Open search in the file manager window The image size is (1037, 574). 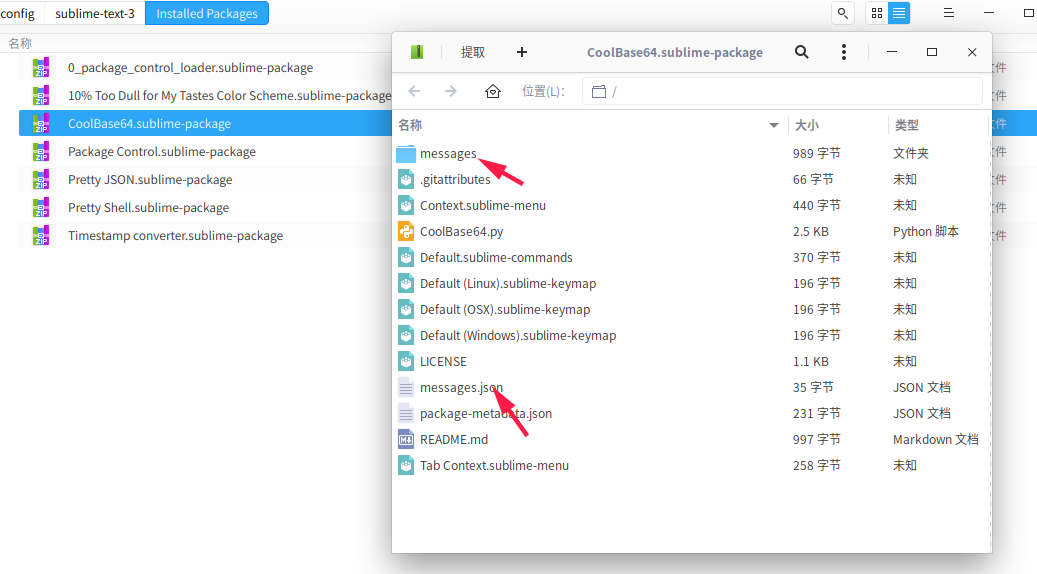tap(843, 13)
